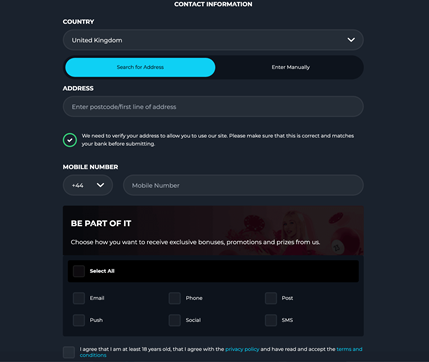
Task: Switch to Enter Manually tab
Action: click(x=290, y=67)
